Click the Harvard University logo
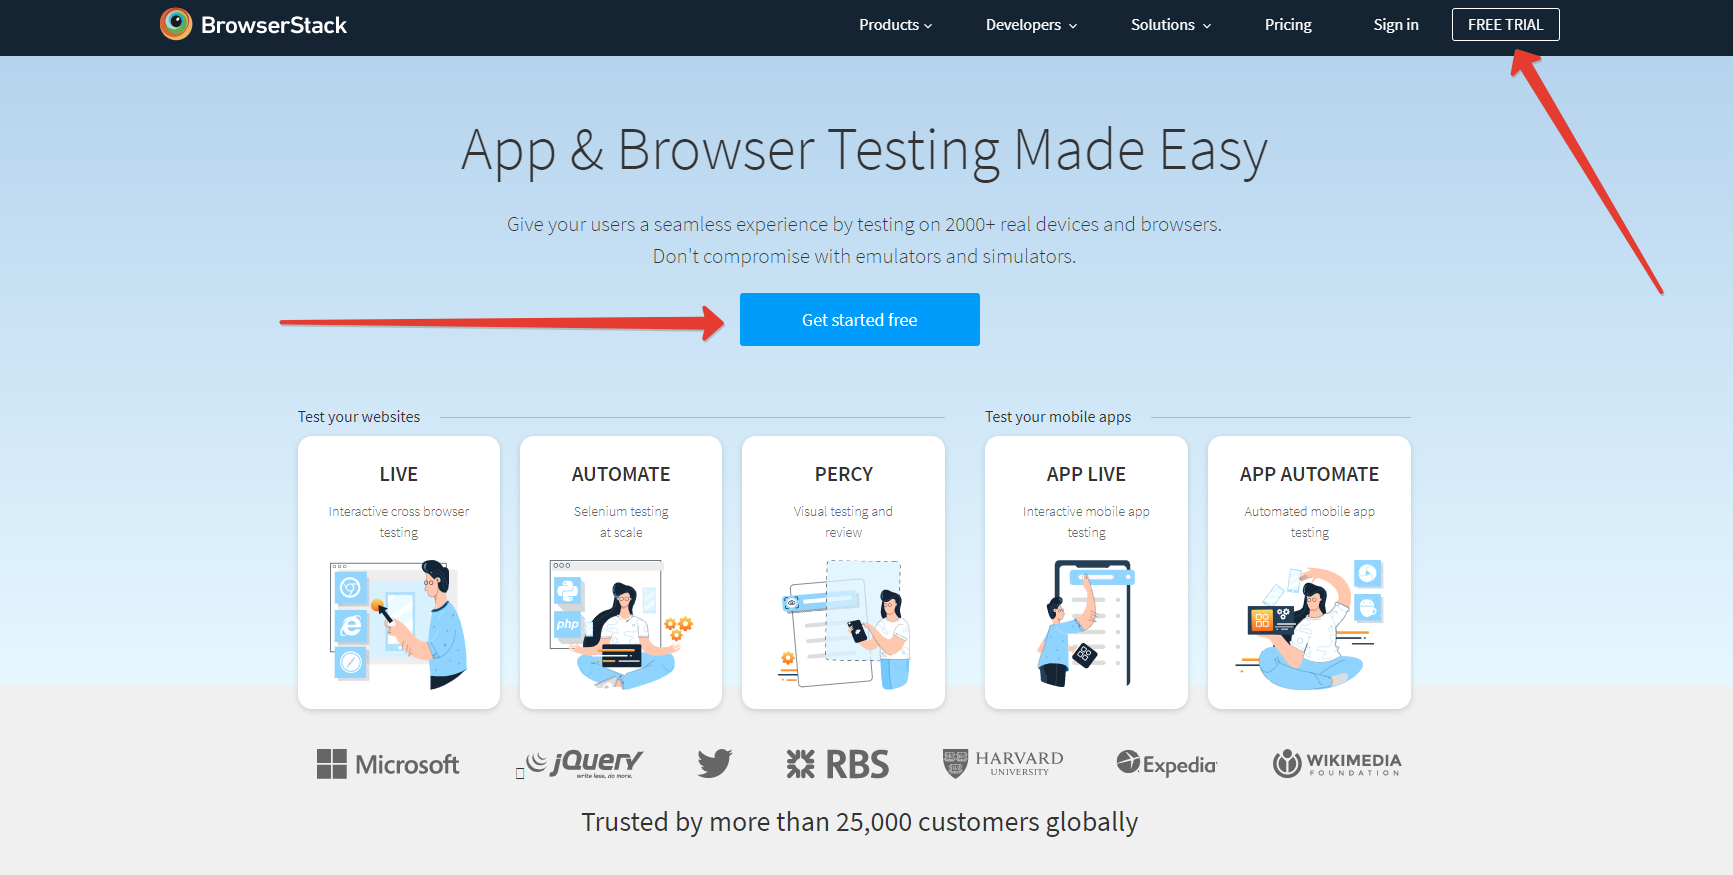 pos(1003,764)
